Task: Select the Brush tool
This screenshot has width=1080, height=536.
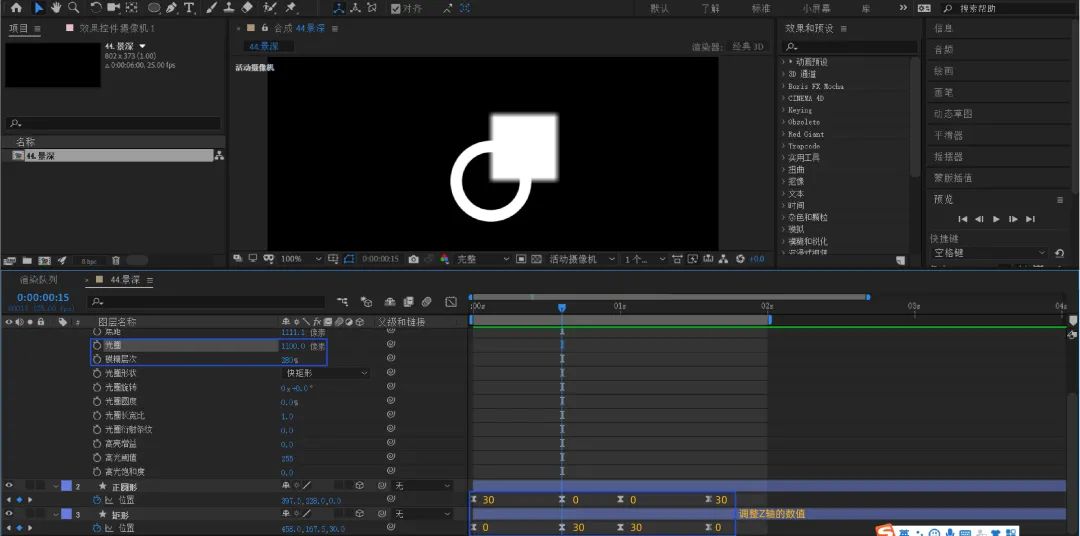Action: tap(212, 8)
